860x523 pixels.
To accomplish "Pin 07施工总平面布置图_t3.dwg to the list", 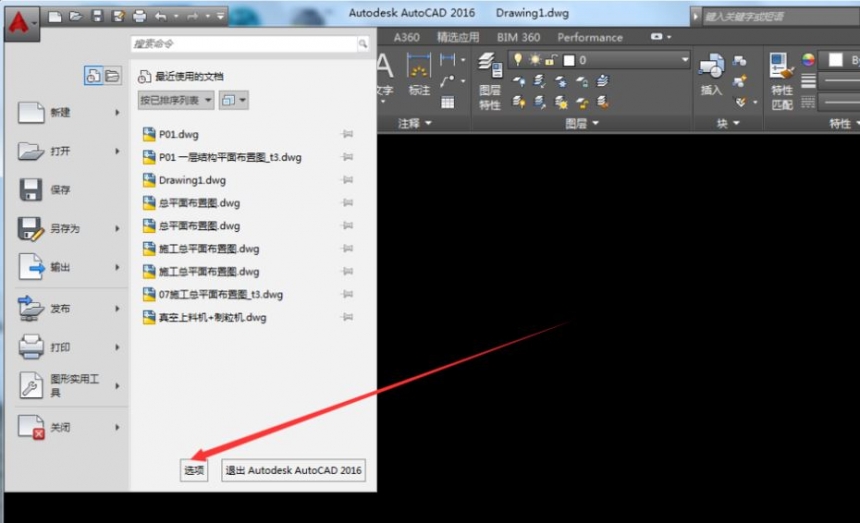I will pyautogui.click(x=347, y=294).
